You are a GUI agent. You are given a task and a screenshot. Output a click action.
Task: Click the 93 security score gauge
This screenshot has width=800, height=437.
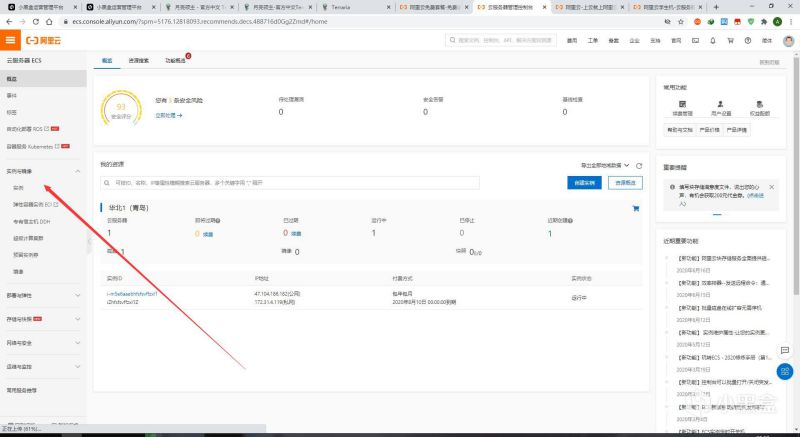[121, 109]
